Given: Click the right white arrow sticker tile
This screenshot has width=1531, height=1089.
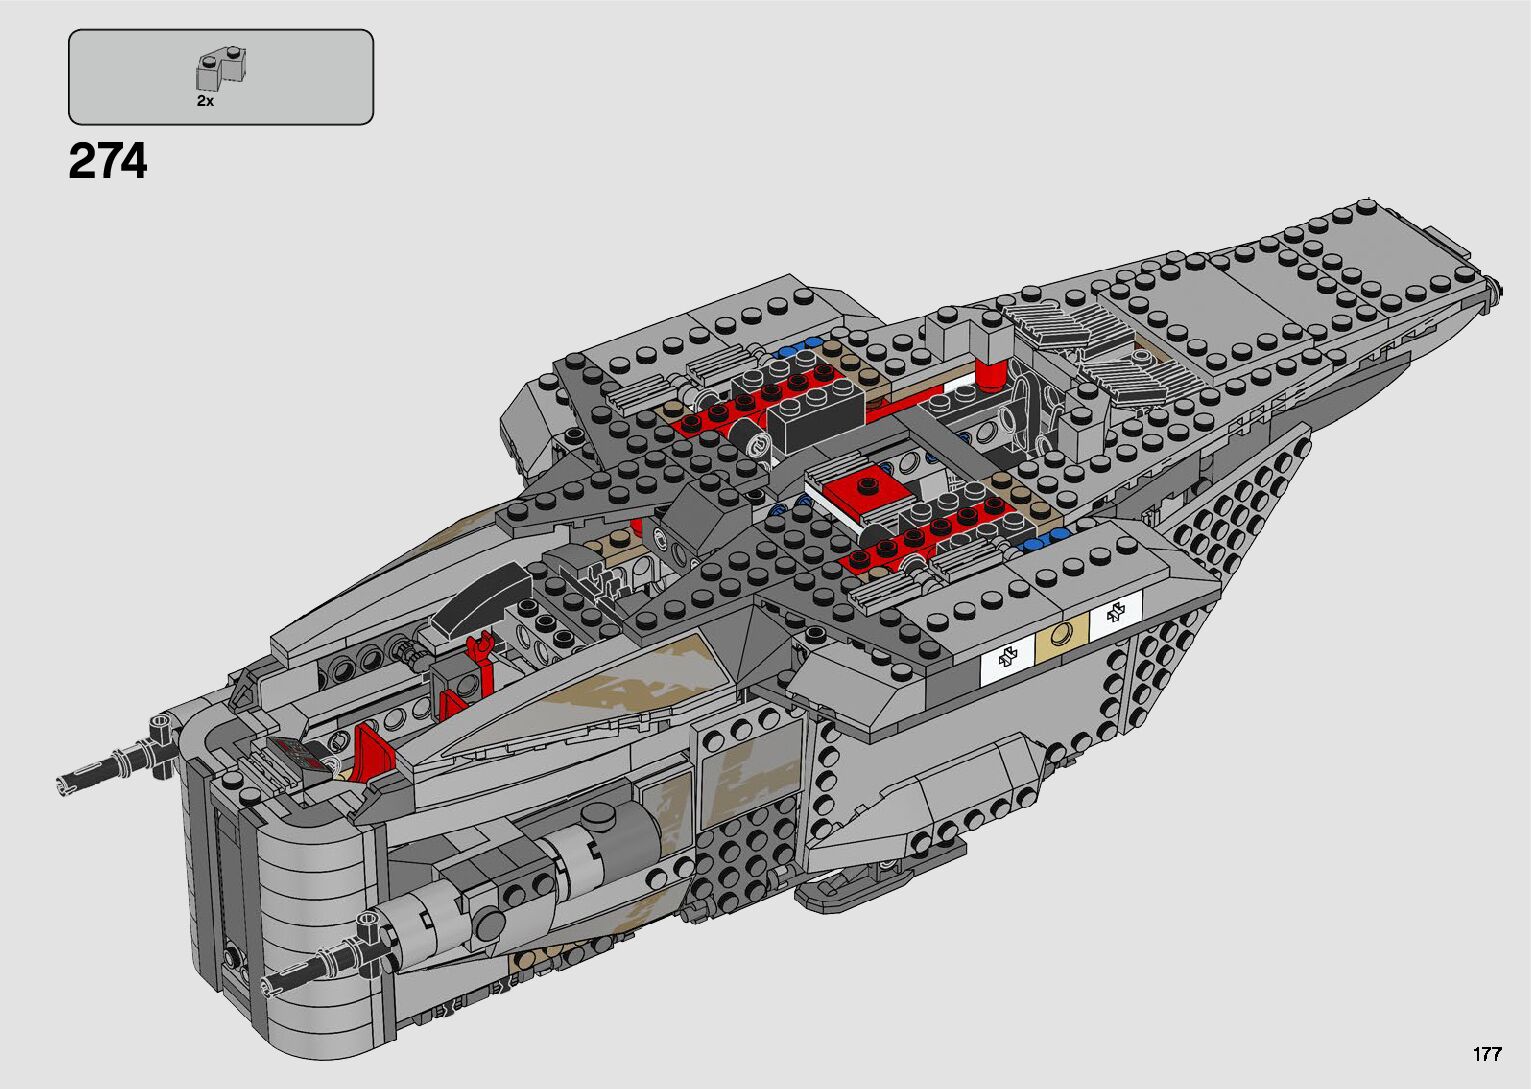Looking at the screenshot, I should click(1116, 615).
